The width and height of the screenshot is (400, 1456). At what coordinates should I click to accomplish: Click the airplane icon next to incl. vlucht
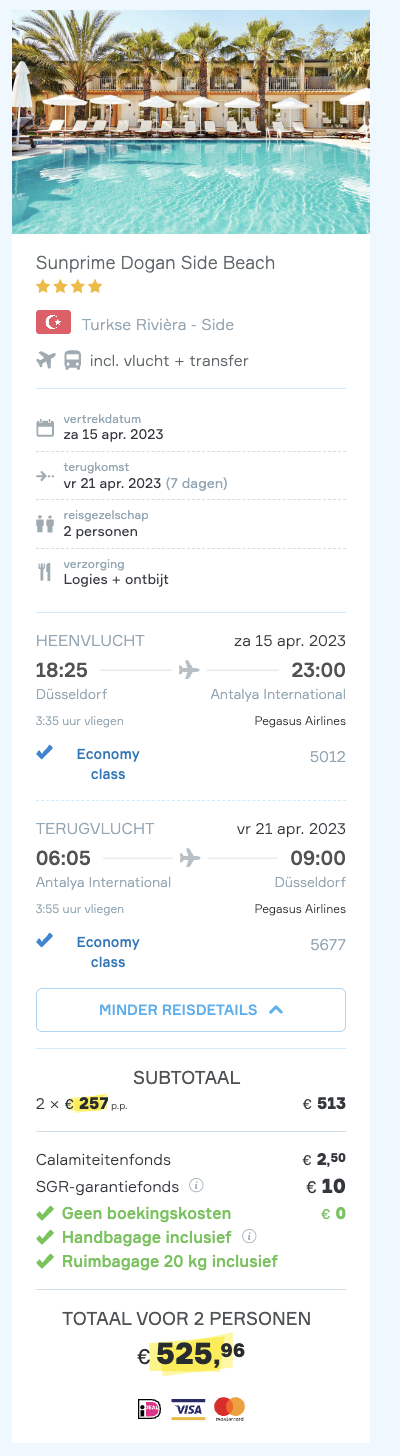coord(45,360)
